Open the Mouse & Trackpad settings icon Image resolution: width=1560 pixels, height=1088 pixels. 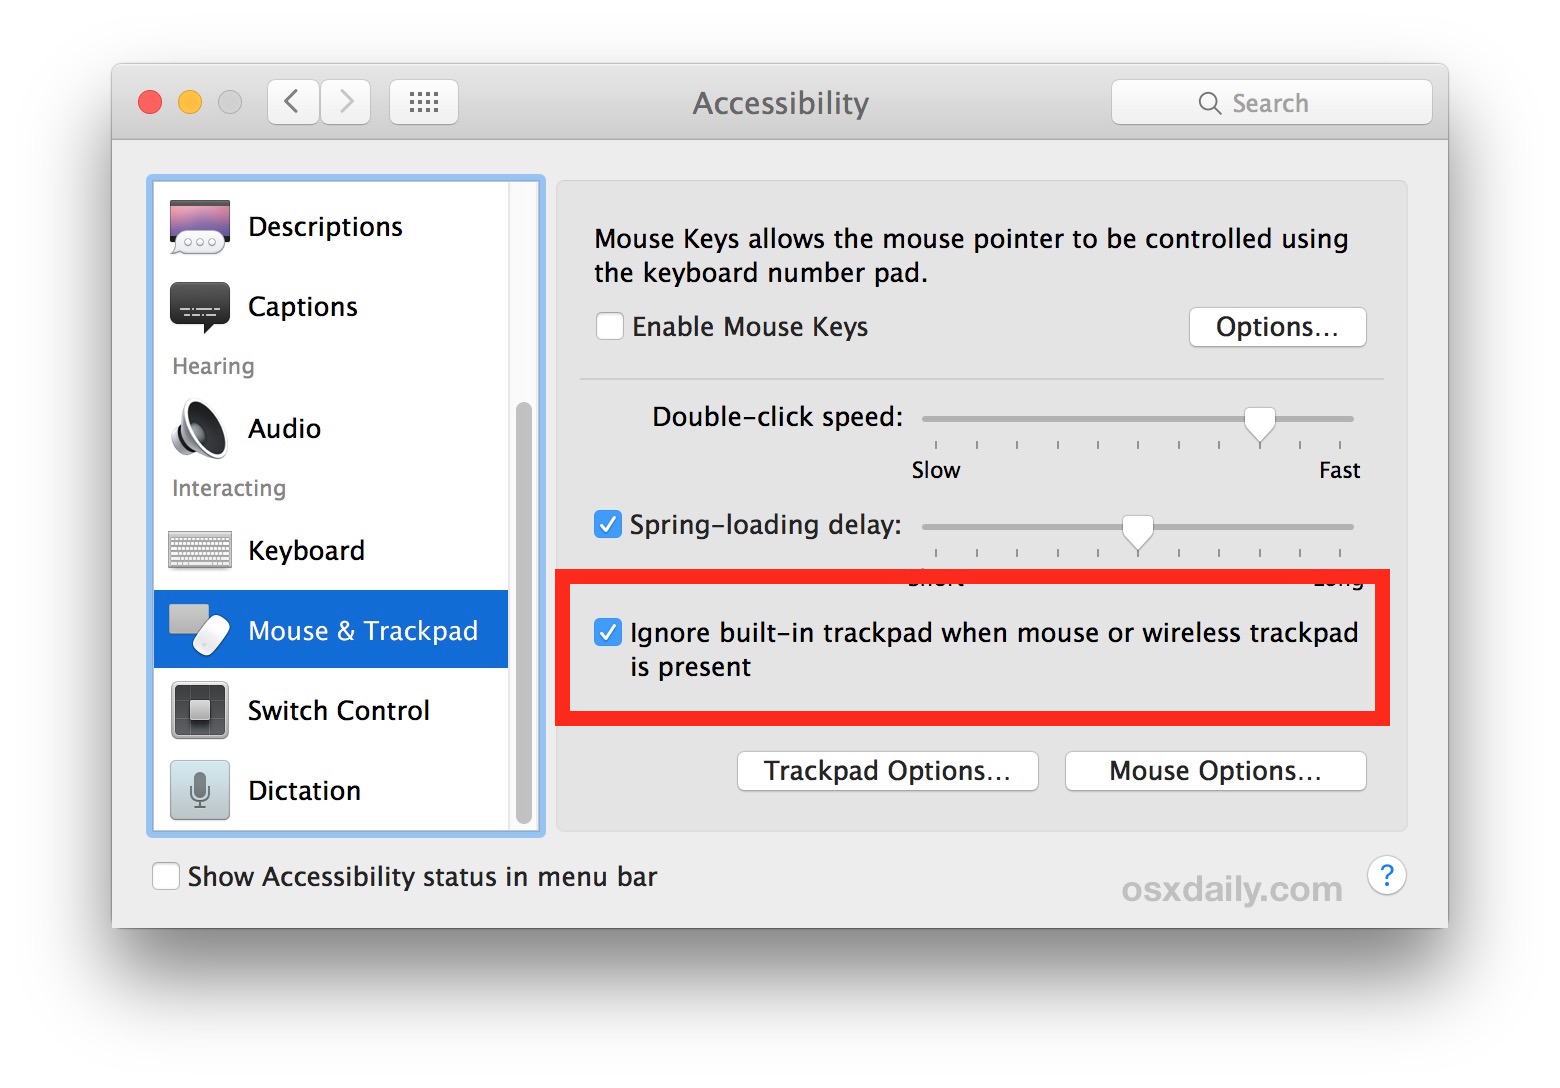pos(198,629)
